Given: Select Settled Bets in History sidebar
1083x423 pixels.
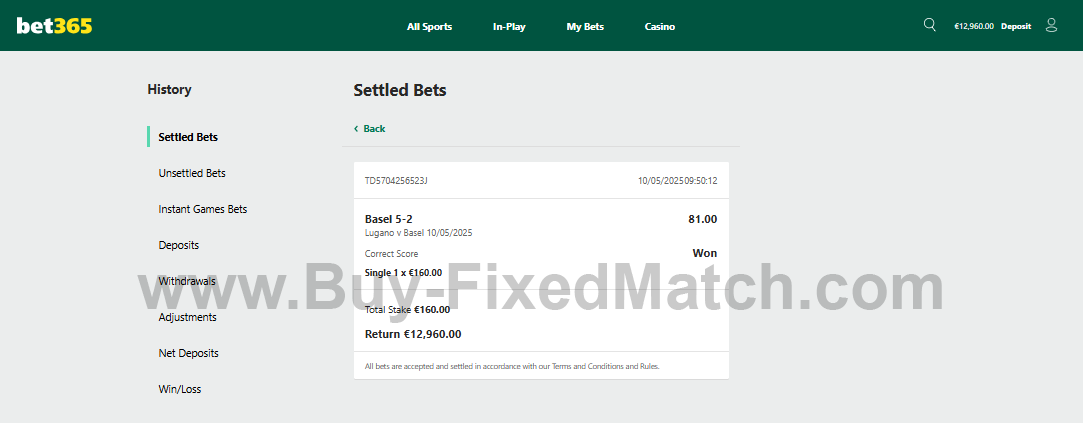Looking at the screenshot, I should coord(188,137).
